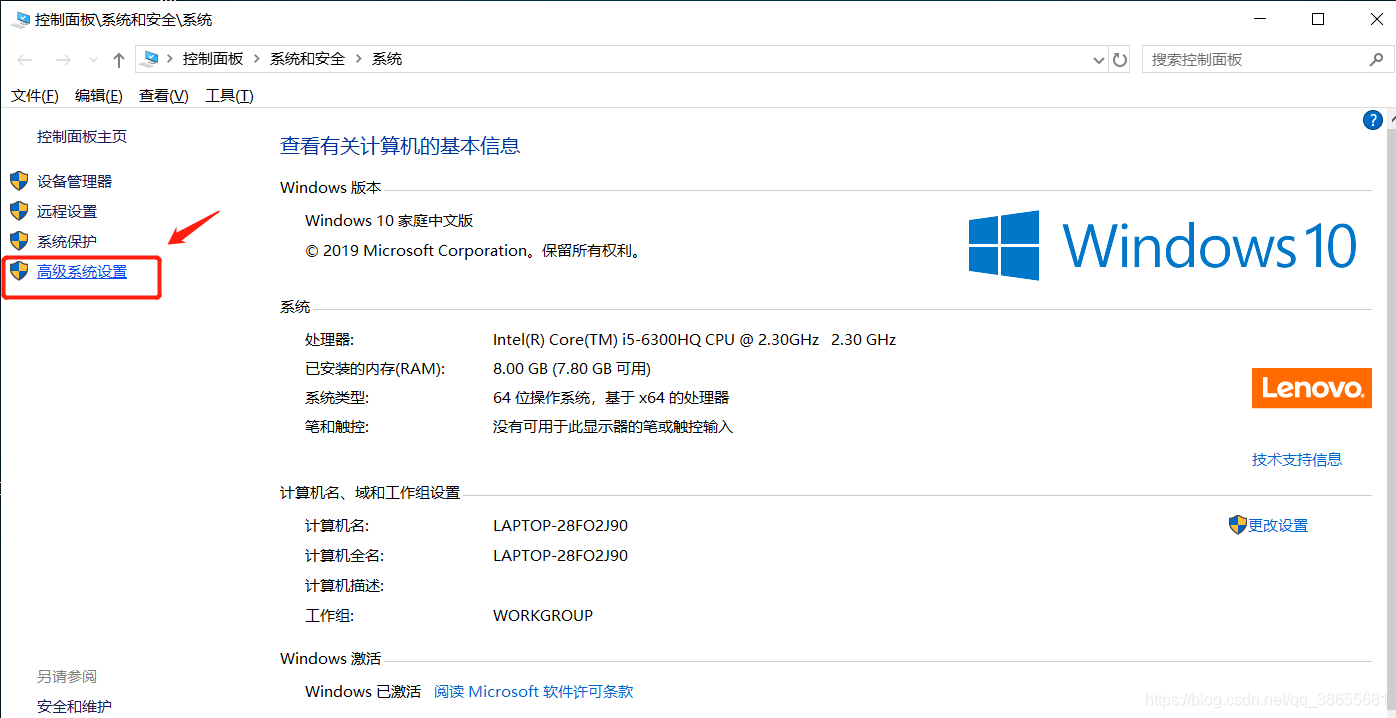Open 设备管理器 link

(75, 181)
